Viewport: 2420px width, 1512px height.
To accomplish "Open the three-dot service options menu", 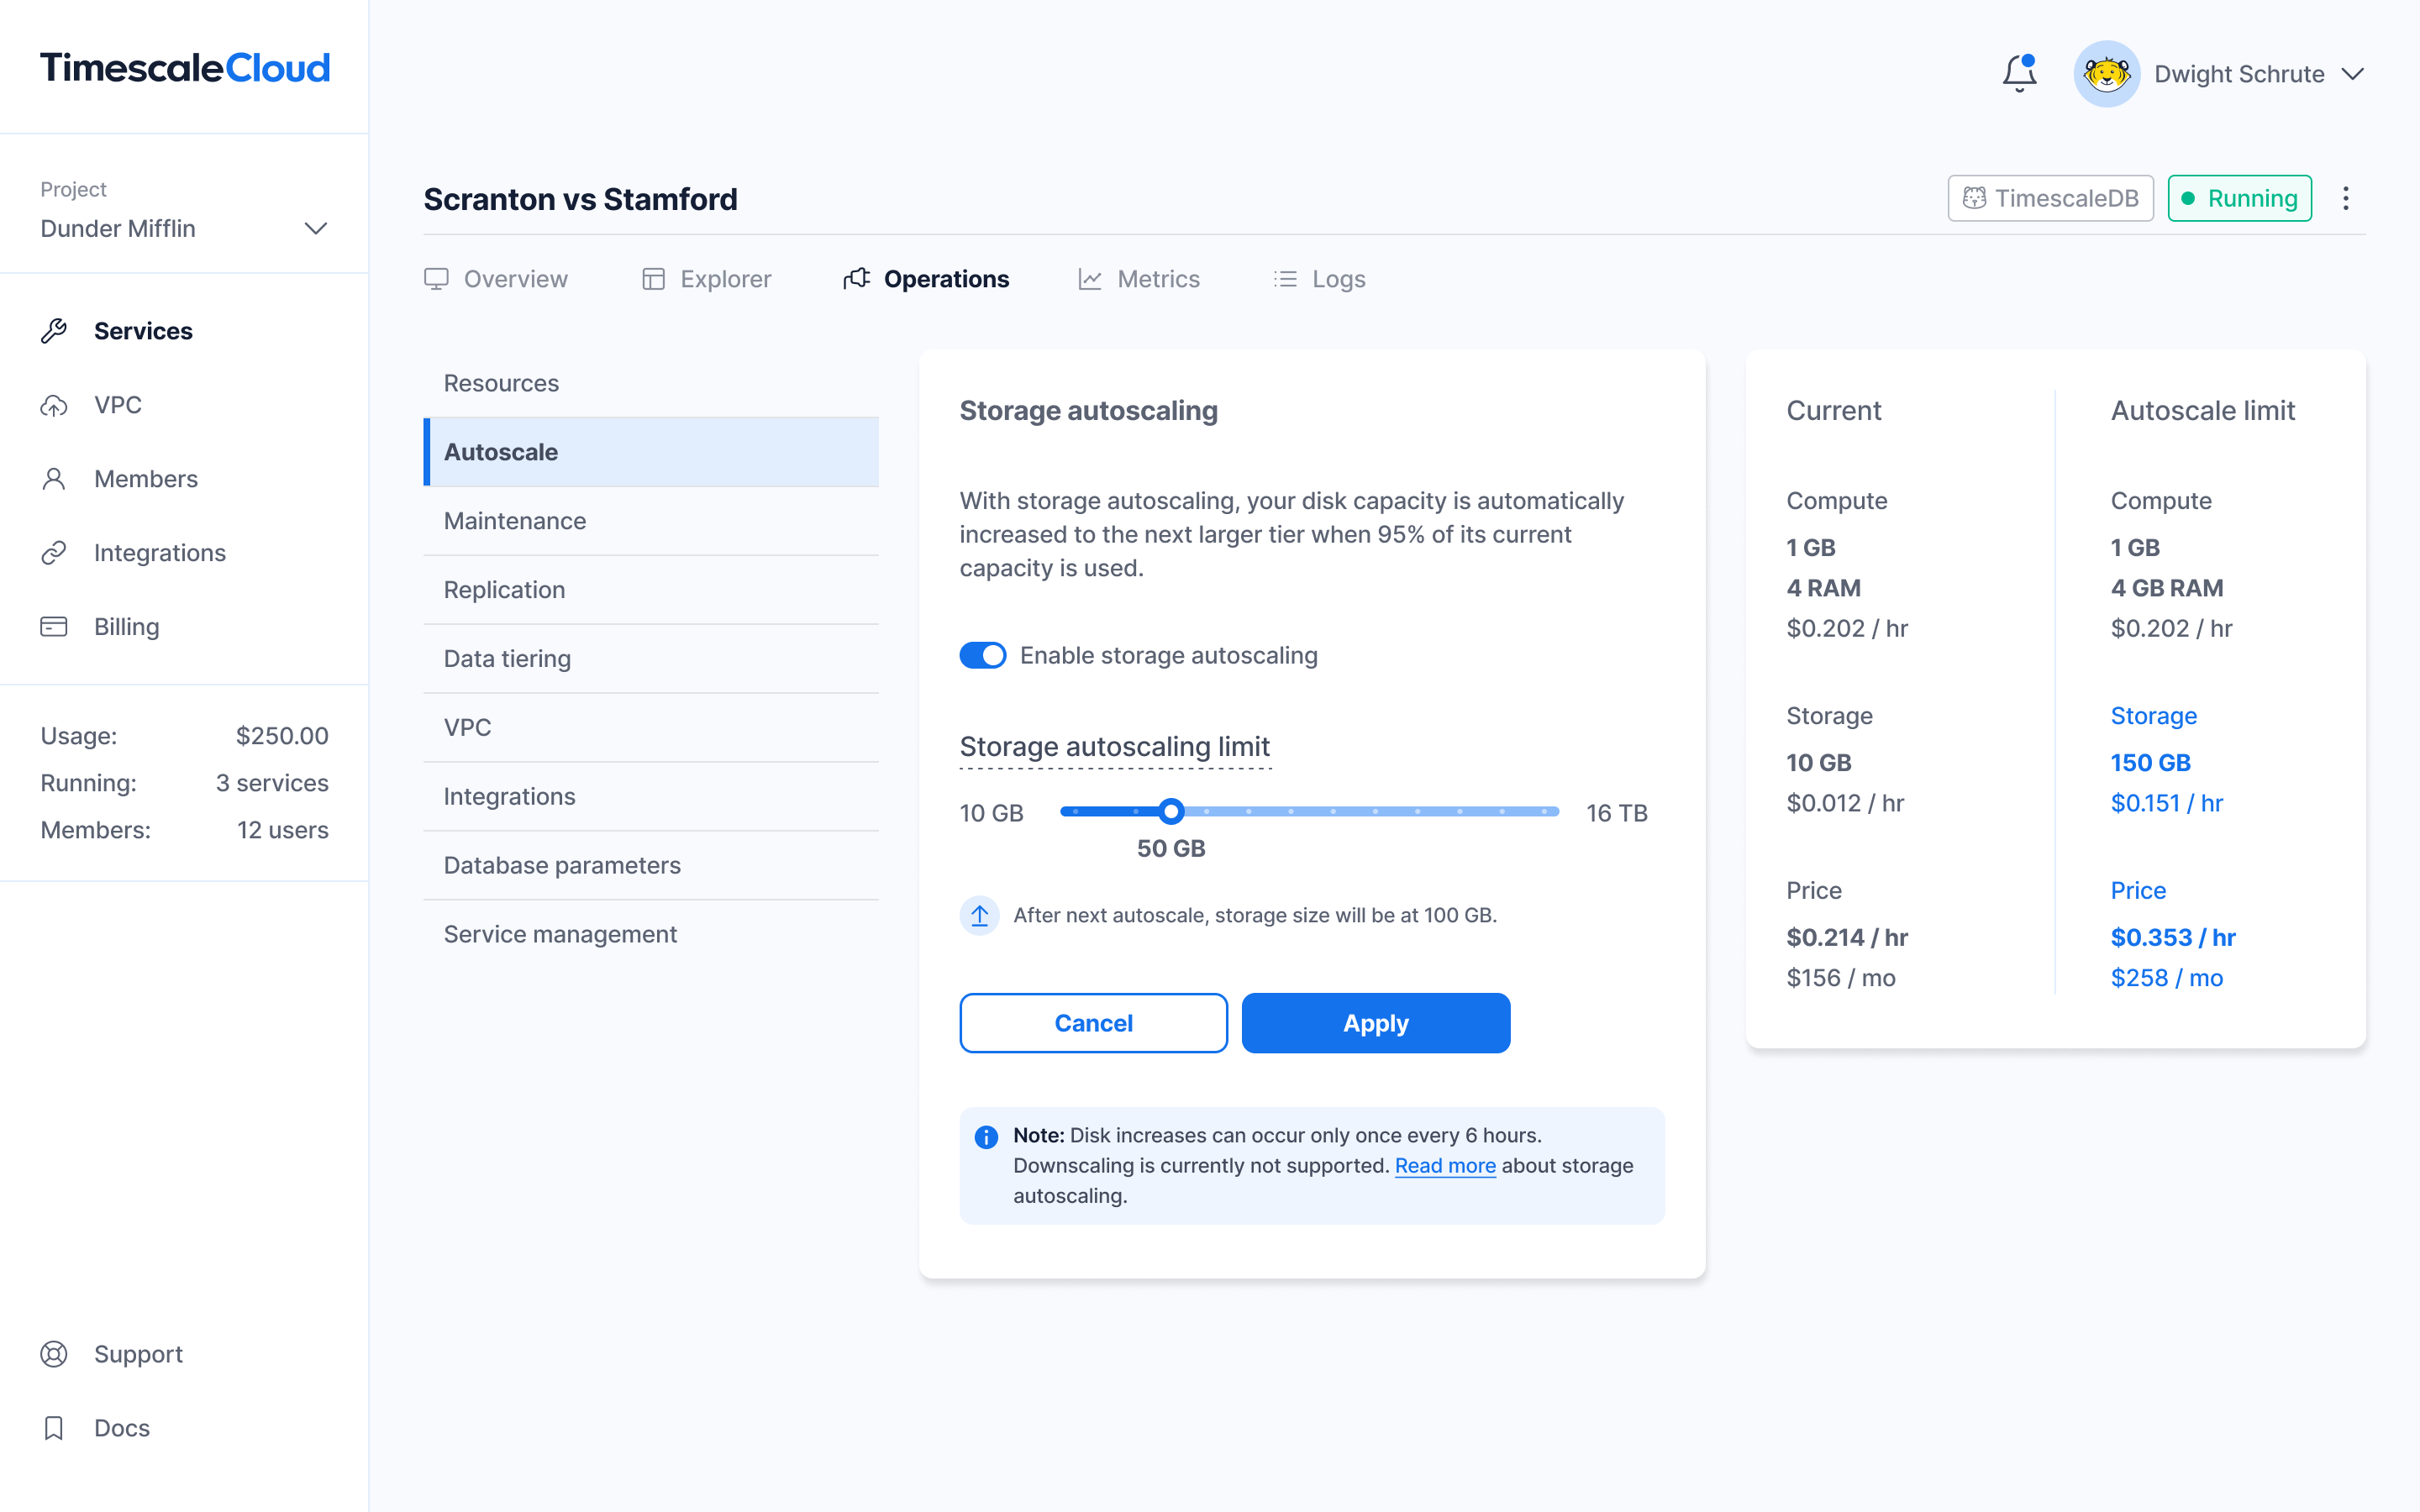I will [2345, 198].
